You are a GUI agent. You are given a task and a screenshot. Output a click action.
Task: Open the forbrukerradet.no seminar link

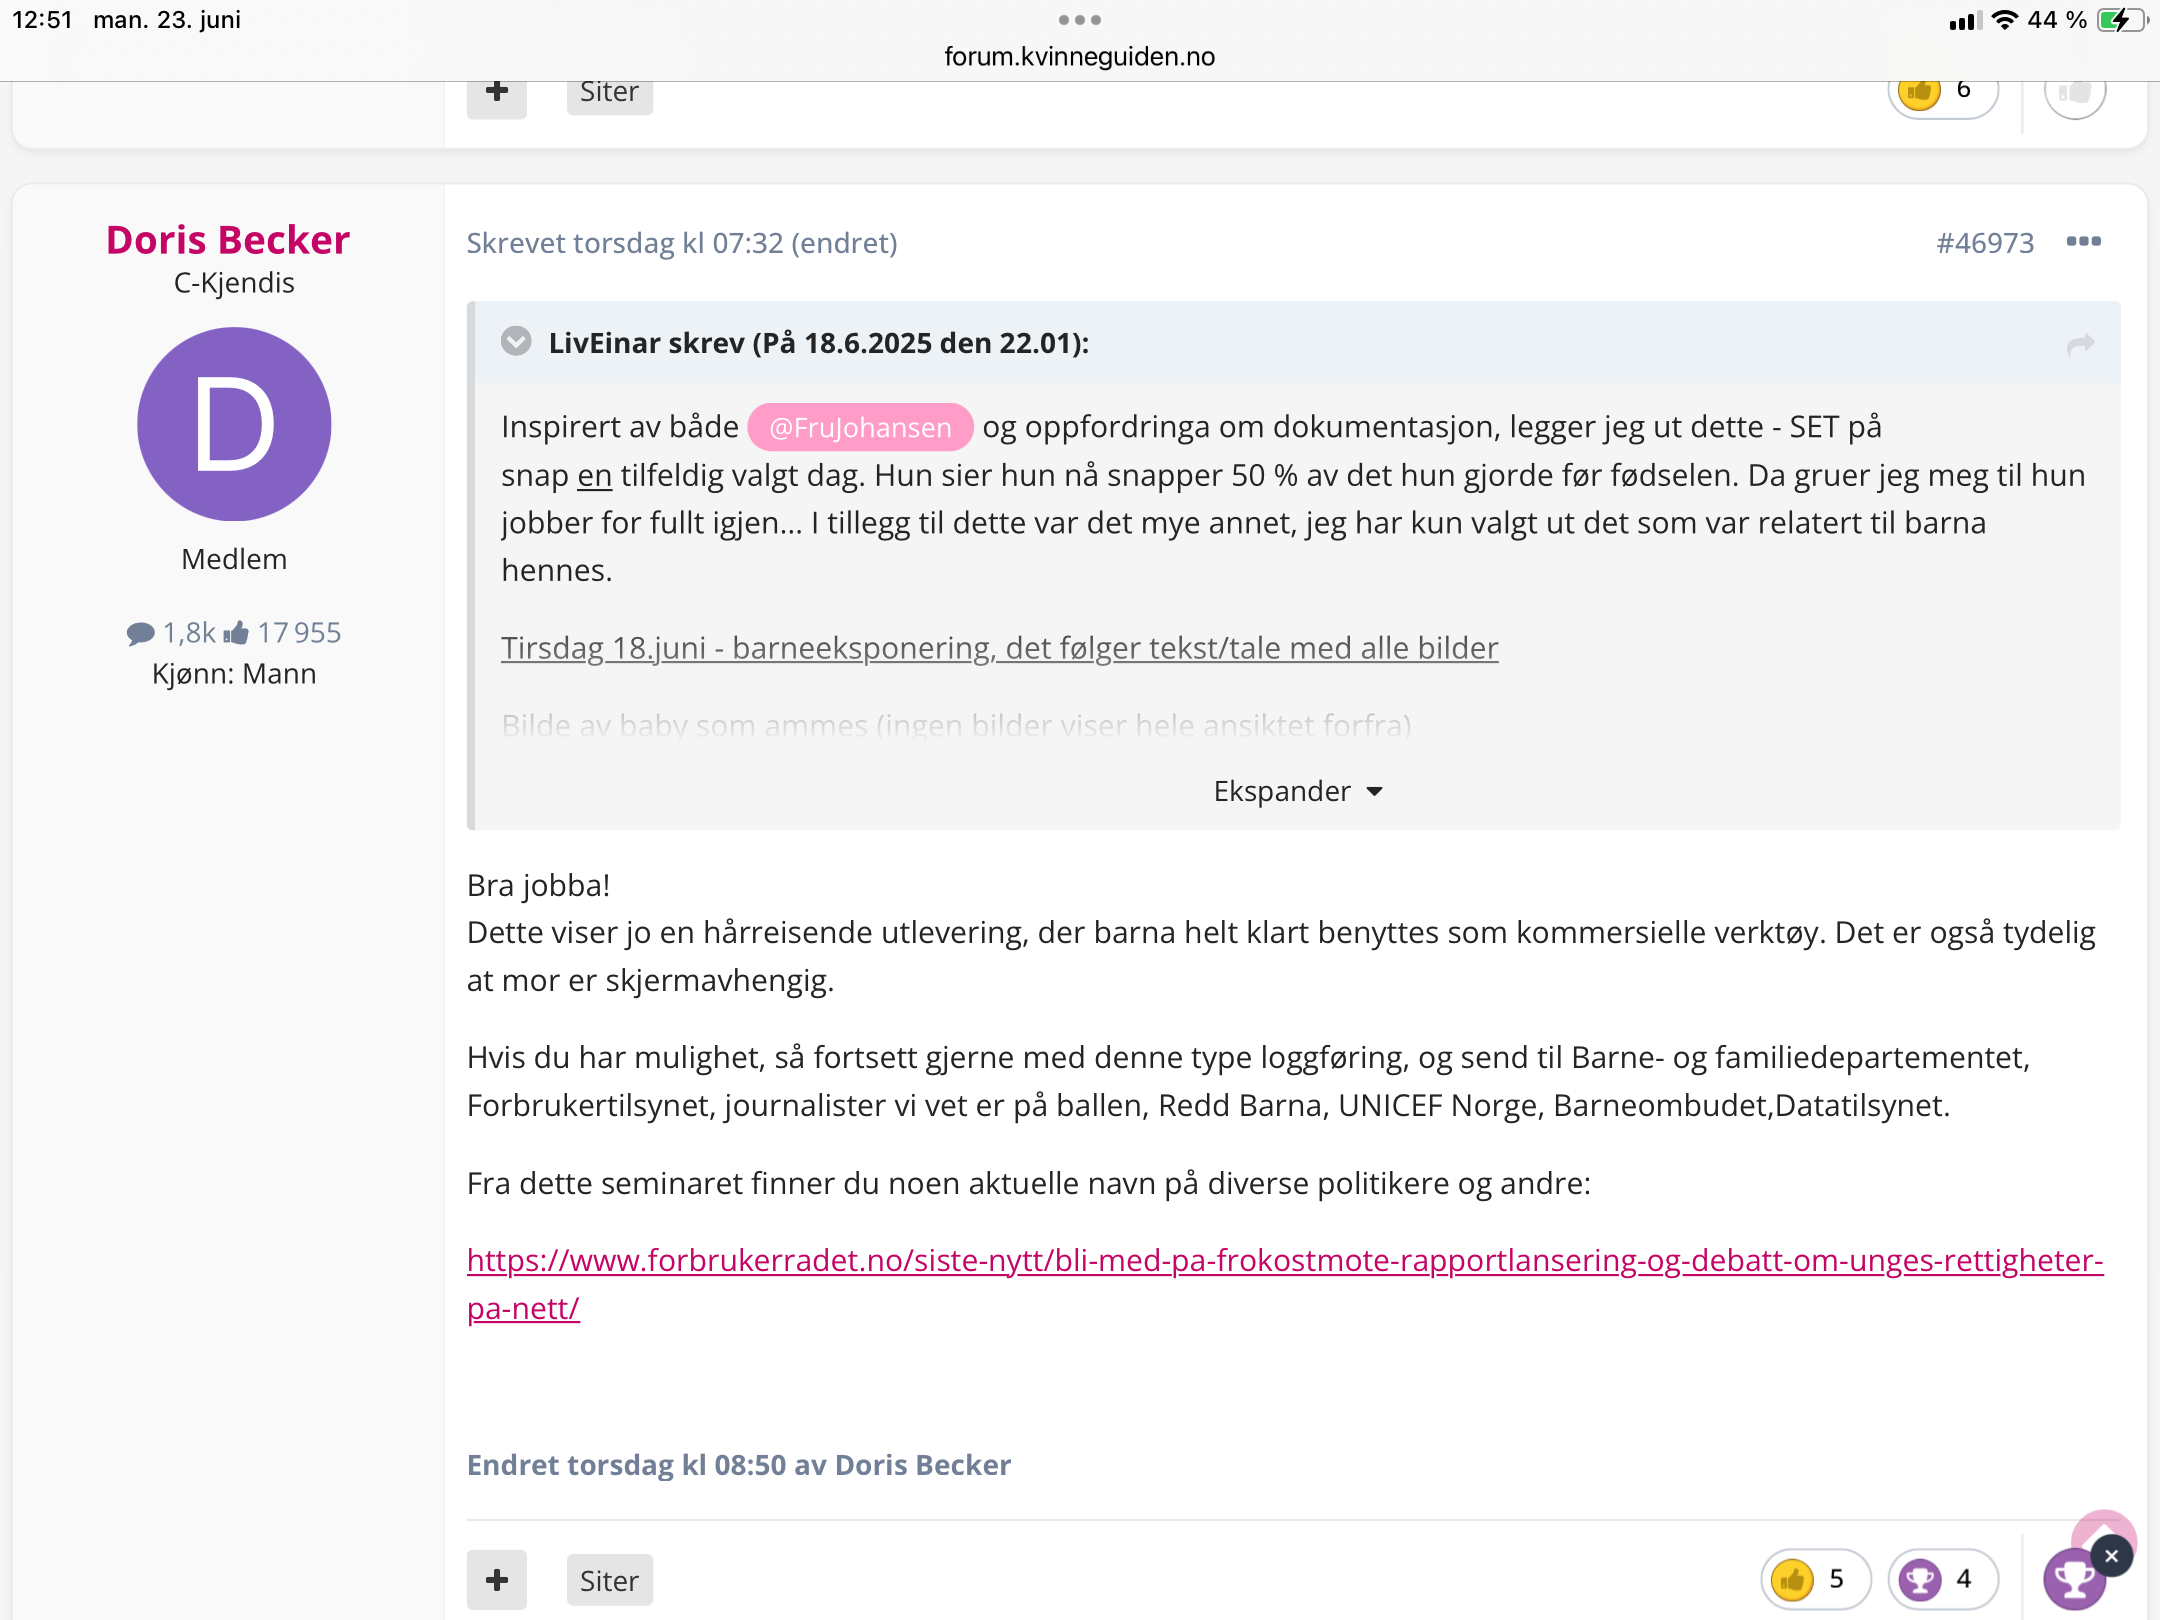click(x=1285, y=1284)
